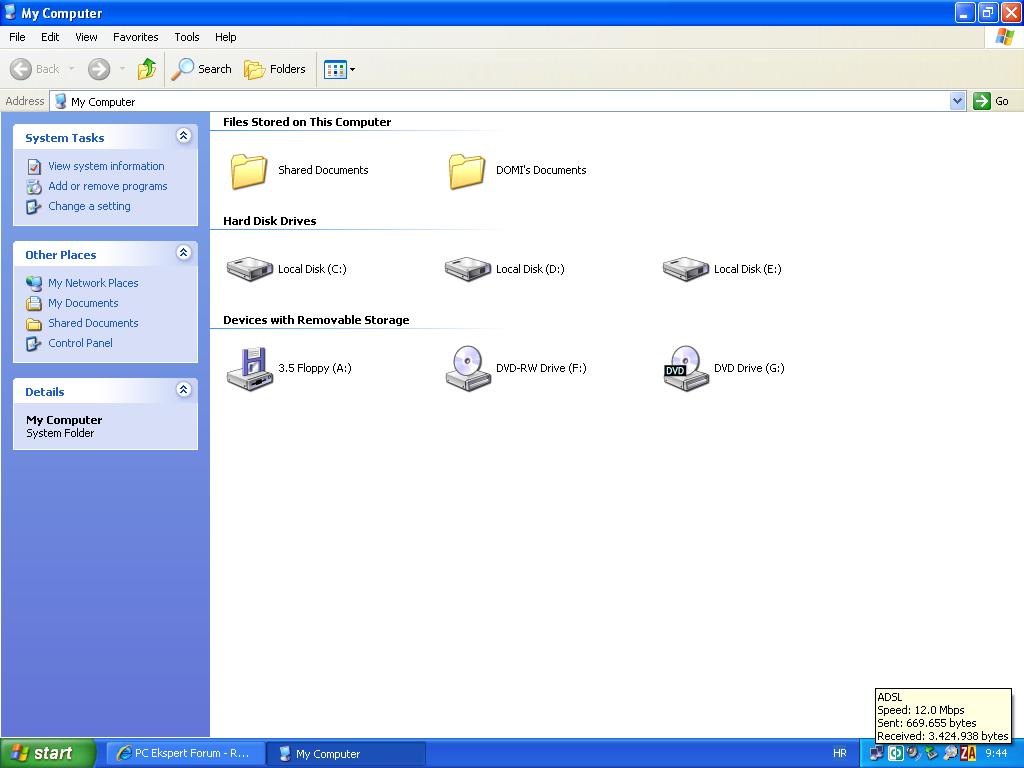Open Local Disk (E:) drive
The height and width of the screenshot is (768, 1024).
click(x=685, y=269)
